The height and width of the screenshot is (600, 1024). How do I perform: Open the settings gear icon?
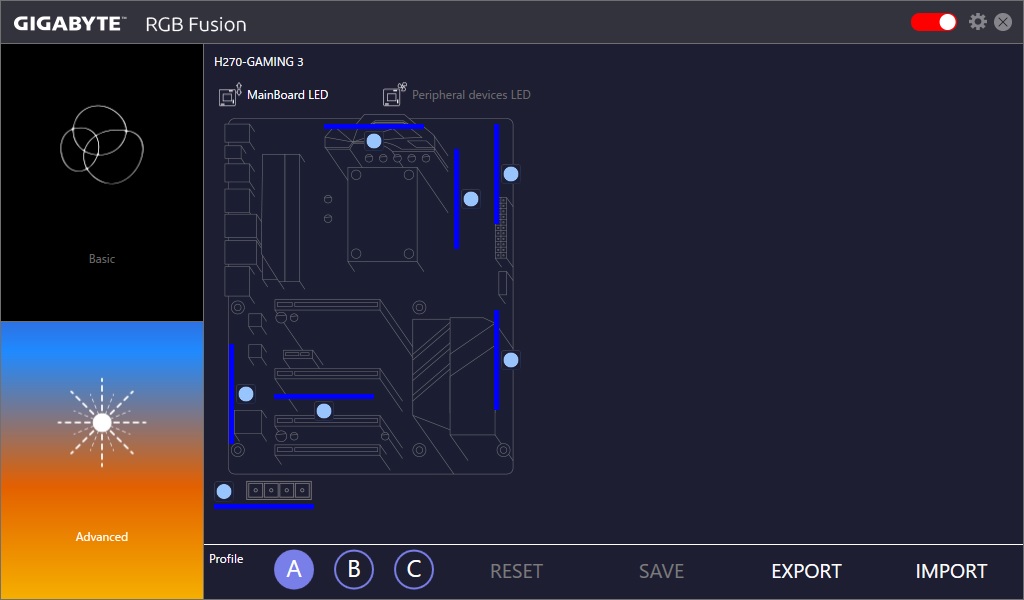click(977, 22)
